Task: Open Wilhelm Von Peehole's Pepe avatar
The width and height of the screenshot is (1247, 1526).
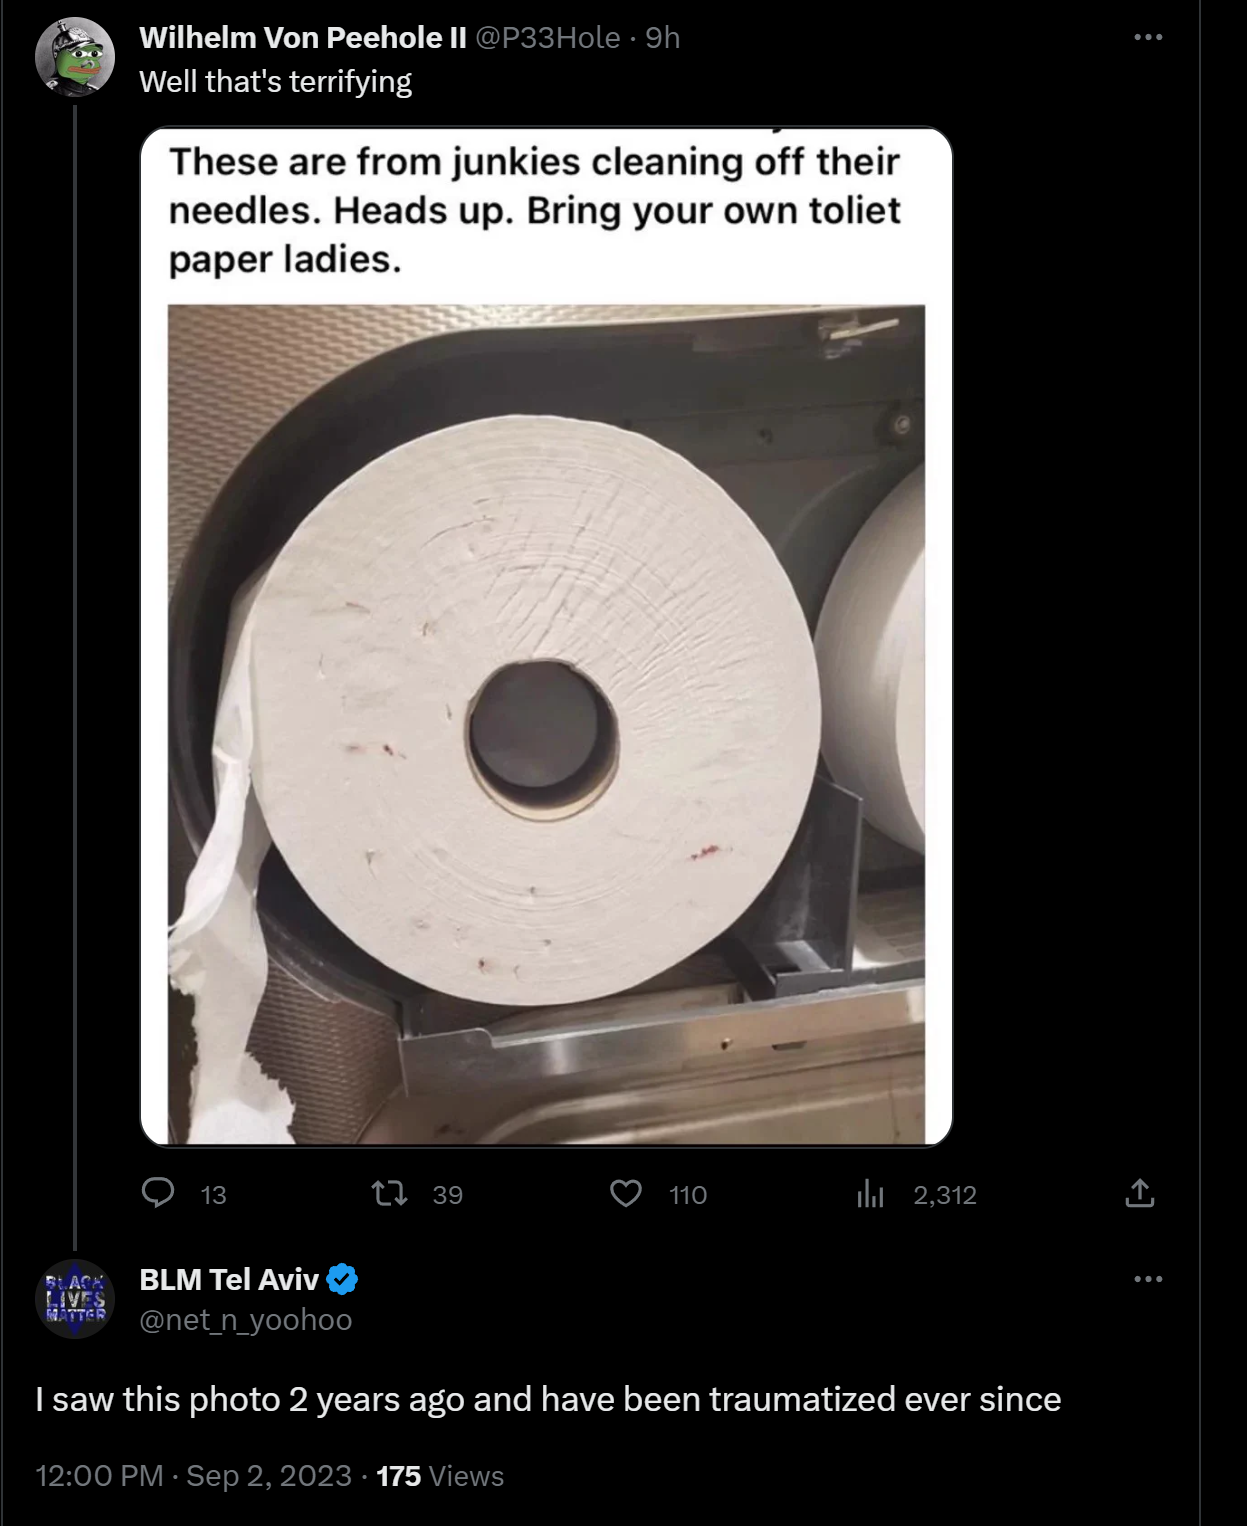Action: (75, 57)
